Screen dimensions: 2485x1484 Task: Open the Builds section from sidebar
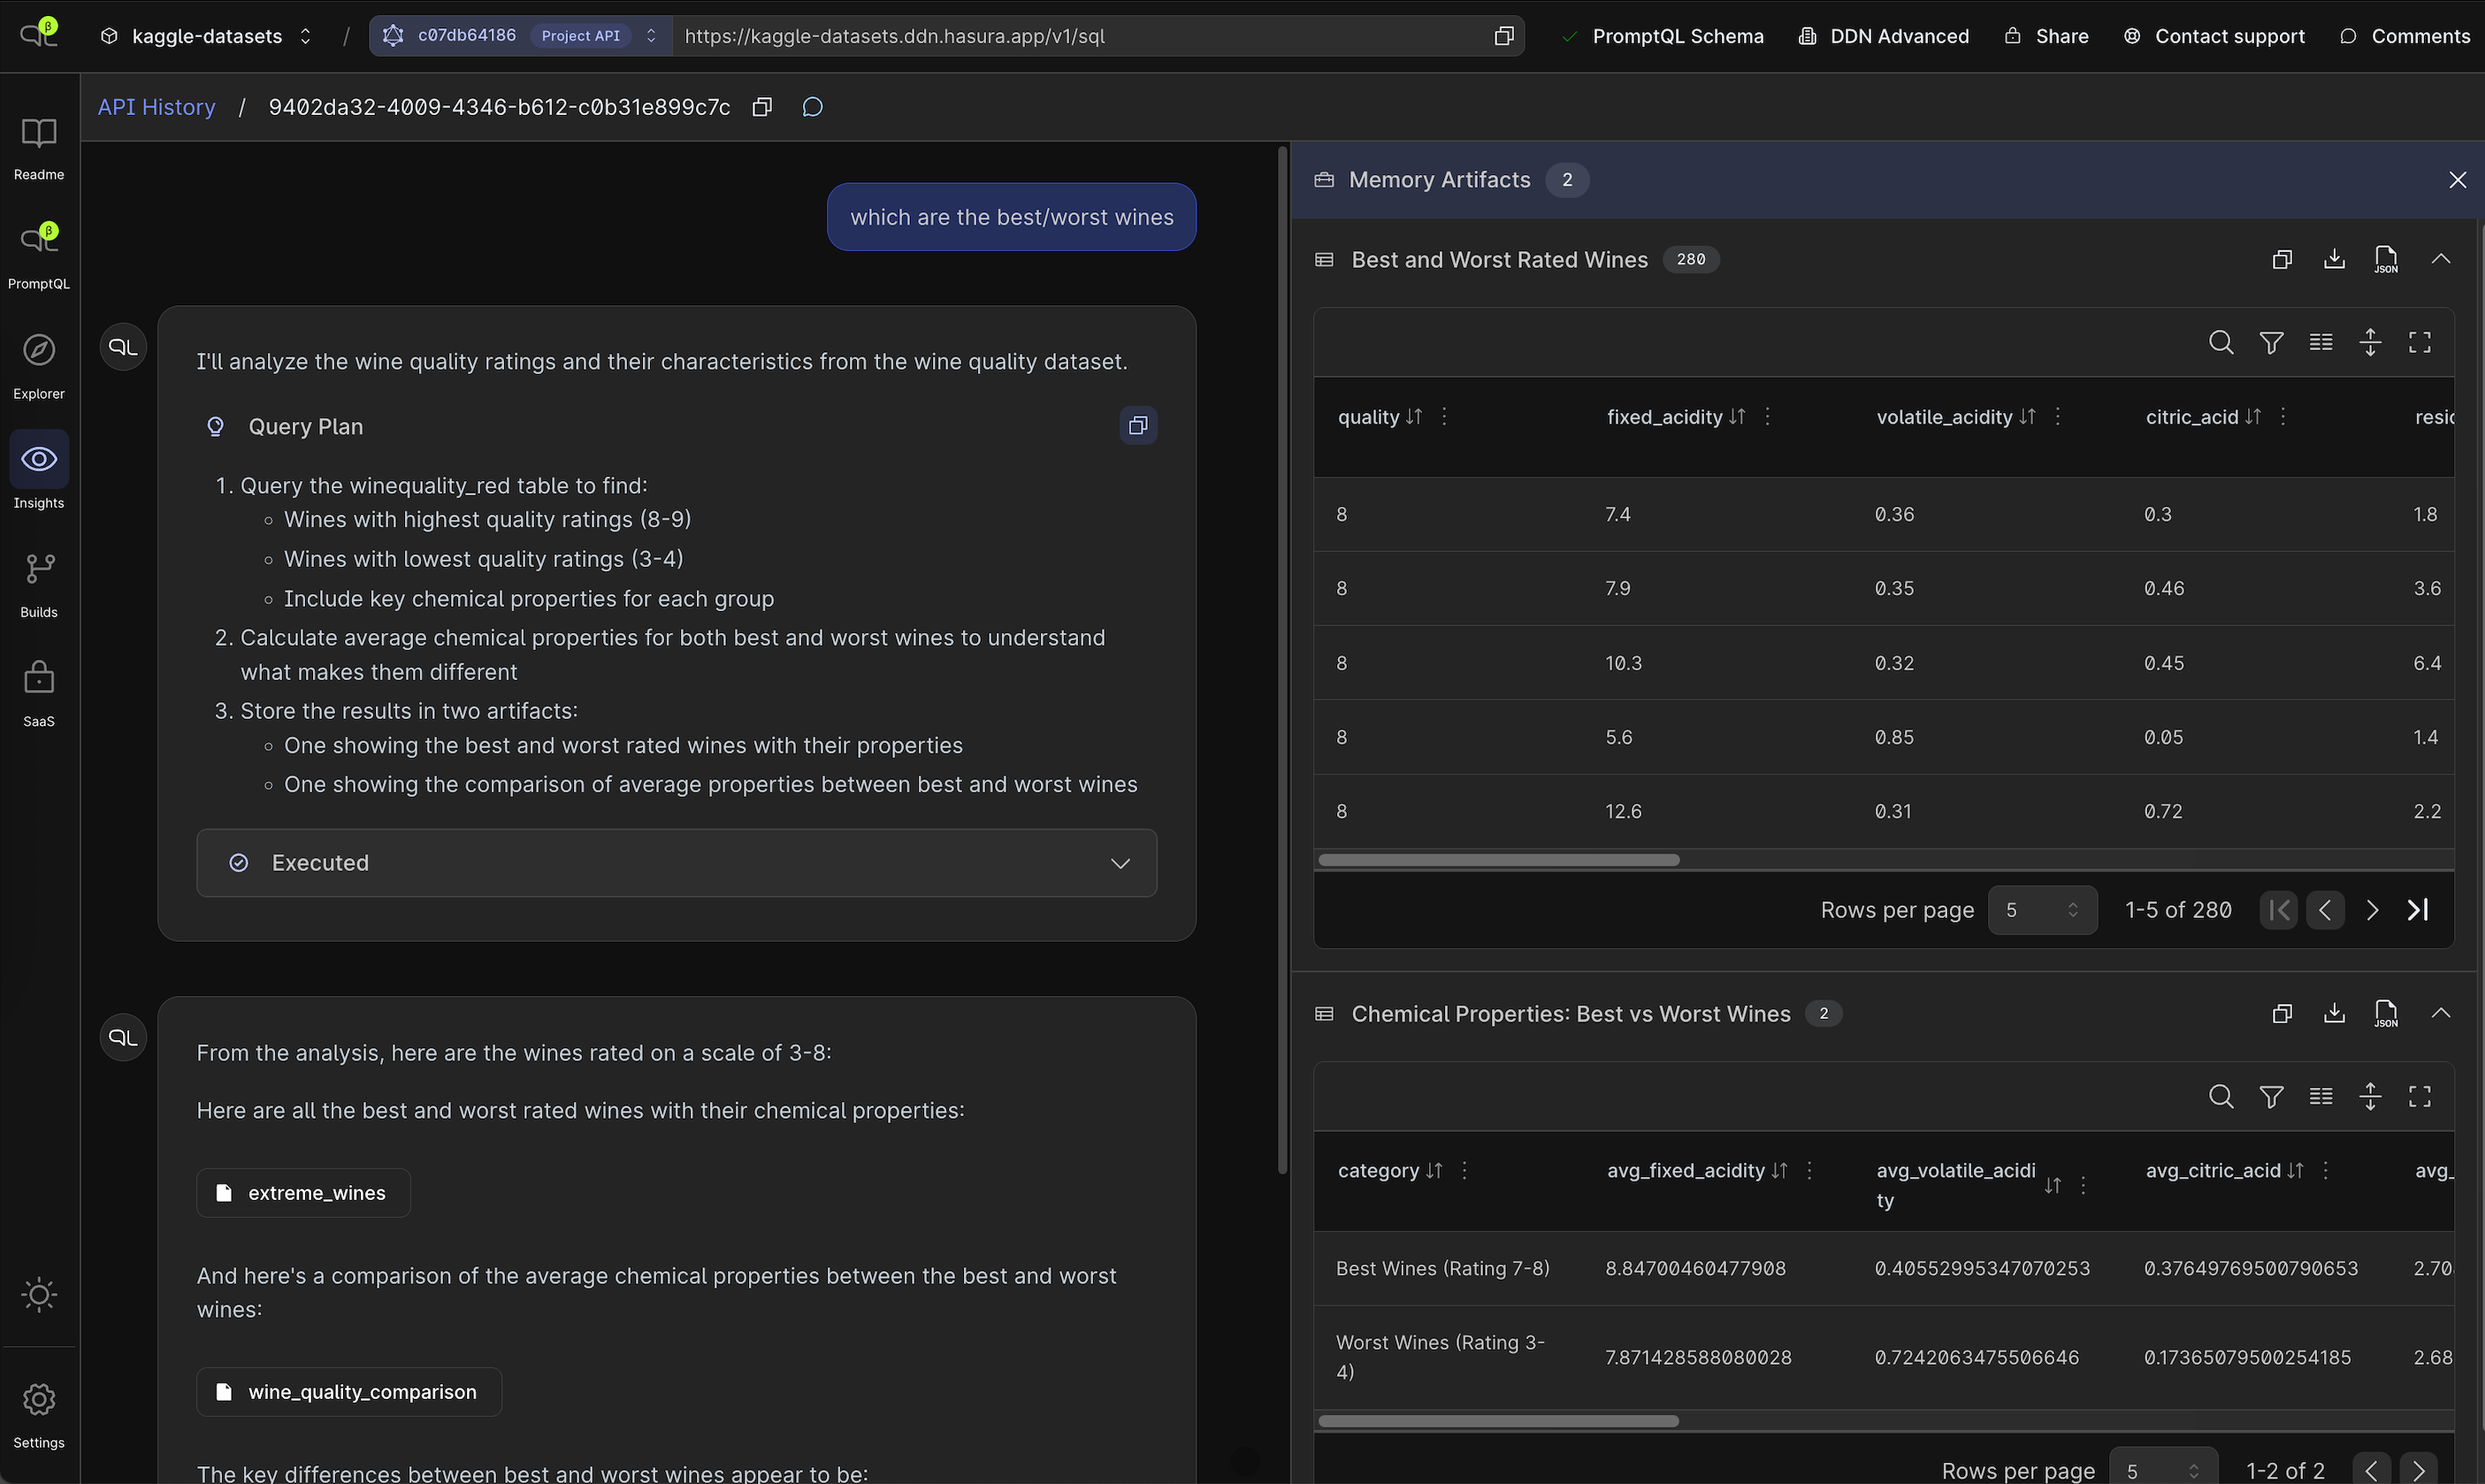(x=39, y=580)
